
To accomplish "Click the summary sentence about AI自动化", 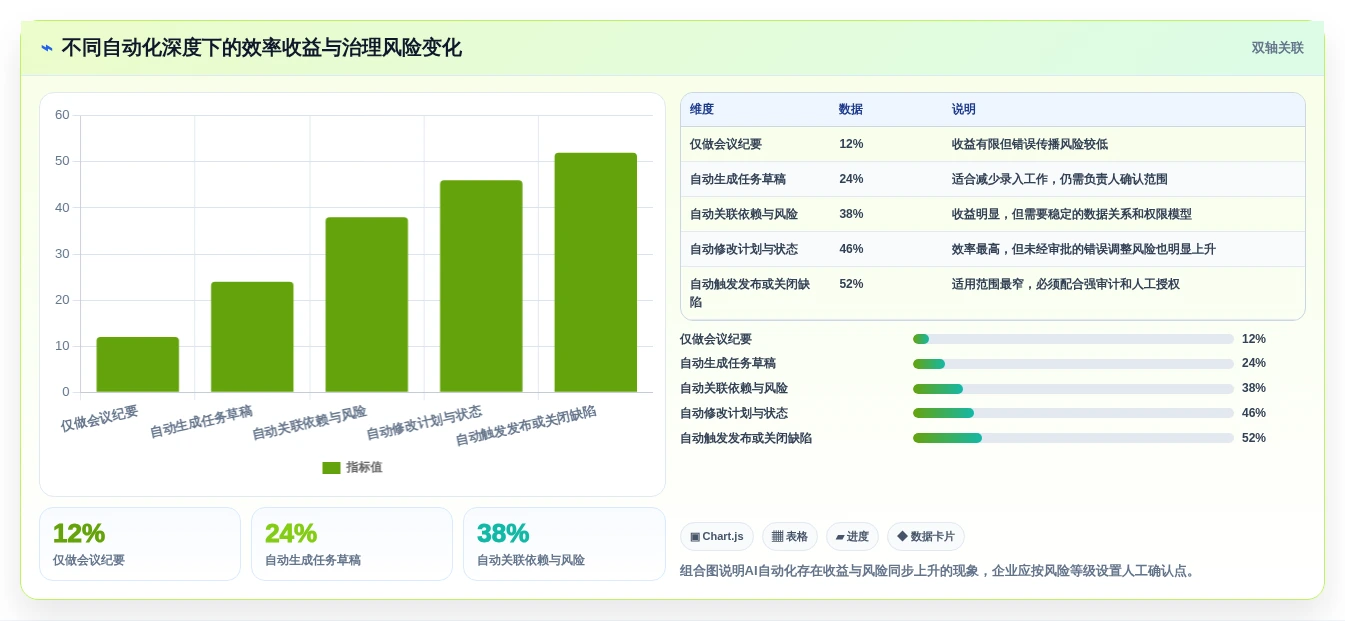I will point(939,571).
